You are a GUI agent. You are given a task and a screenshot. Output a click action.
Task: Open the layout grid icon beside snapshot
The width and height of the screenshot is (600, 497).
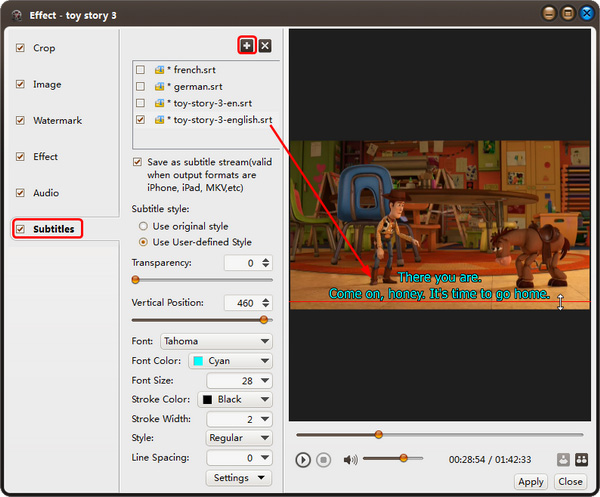coord(581,460)
